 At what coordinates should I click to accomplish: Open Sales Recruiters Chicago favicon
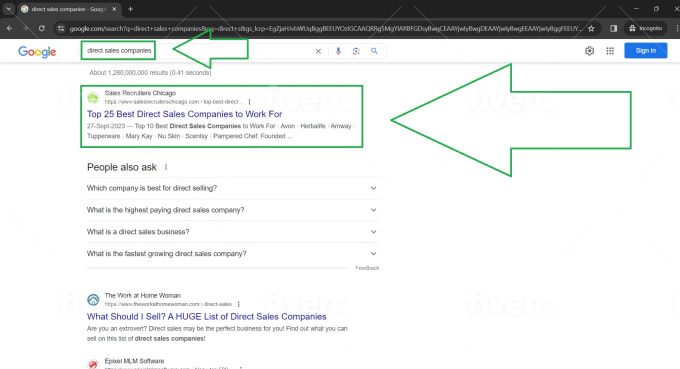coord(93,98)
